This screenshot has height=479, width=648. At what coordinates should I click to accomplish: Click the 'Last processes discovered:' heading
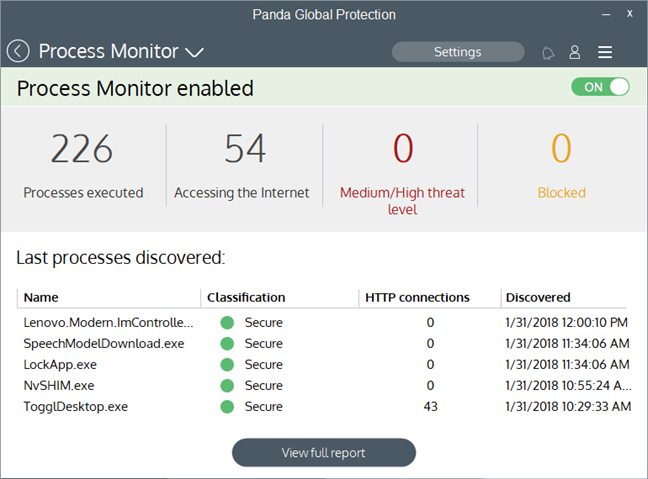(x=121, y=258)
